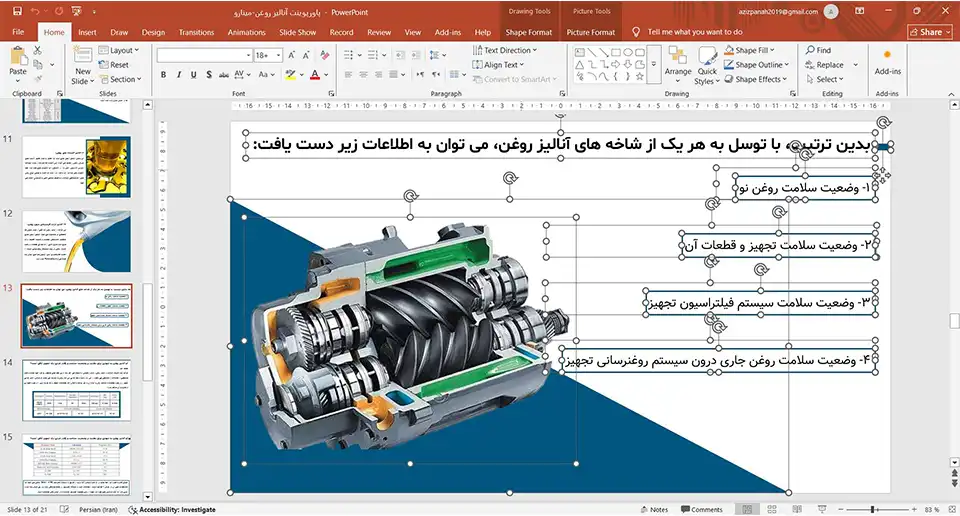Expand the Shape Fill dropdown

coord(772,50)
